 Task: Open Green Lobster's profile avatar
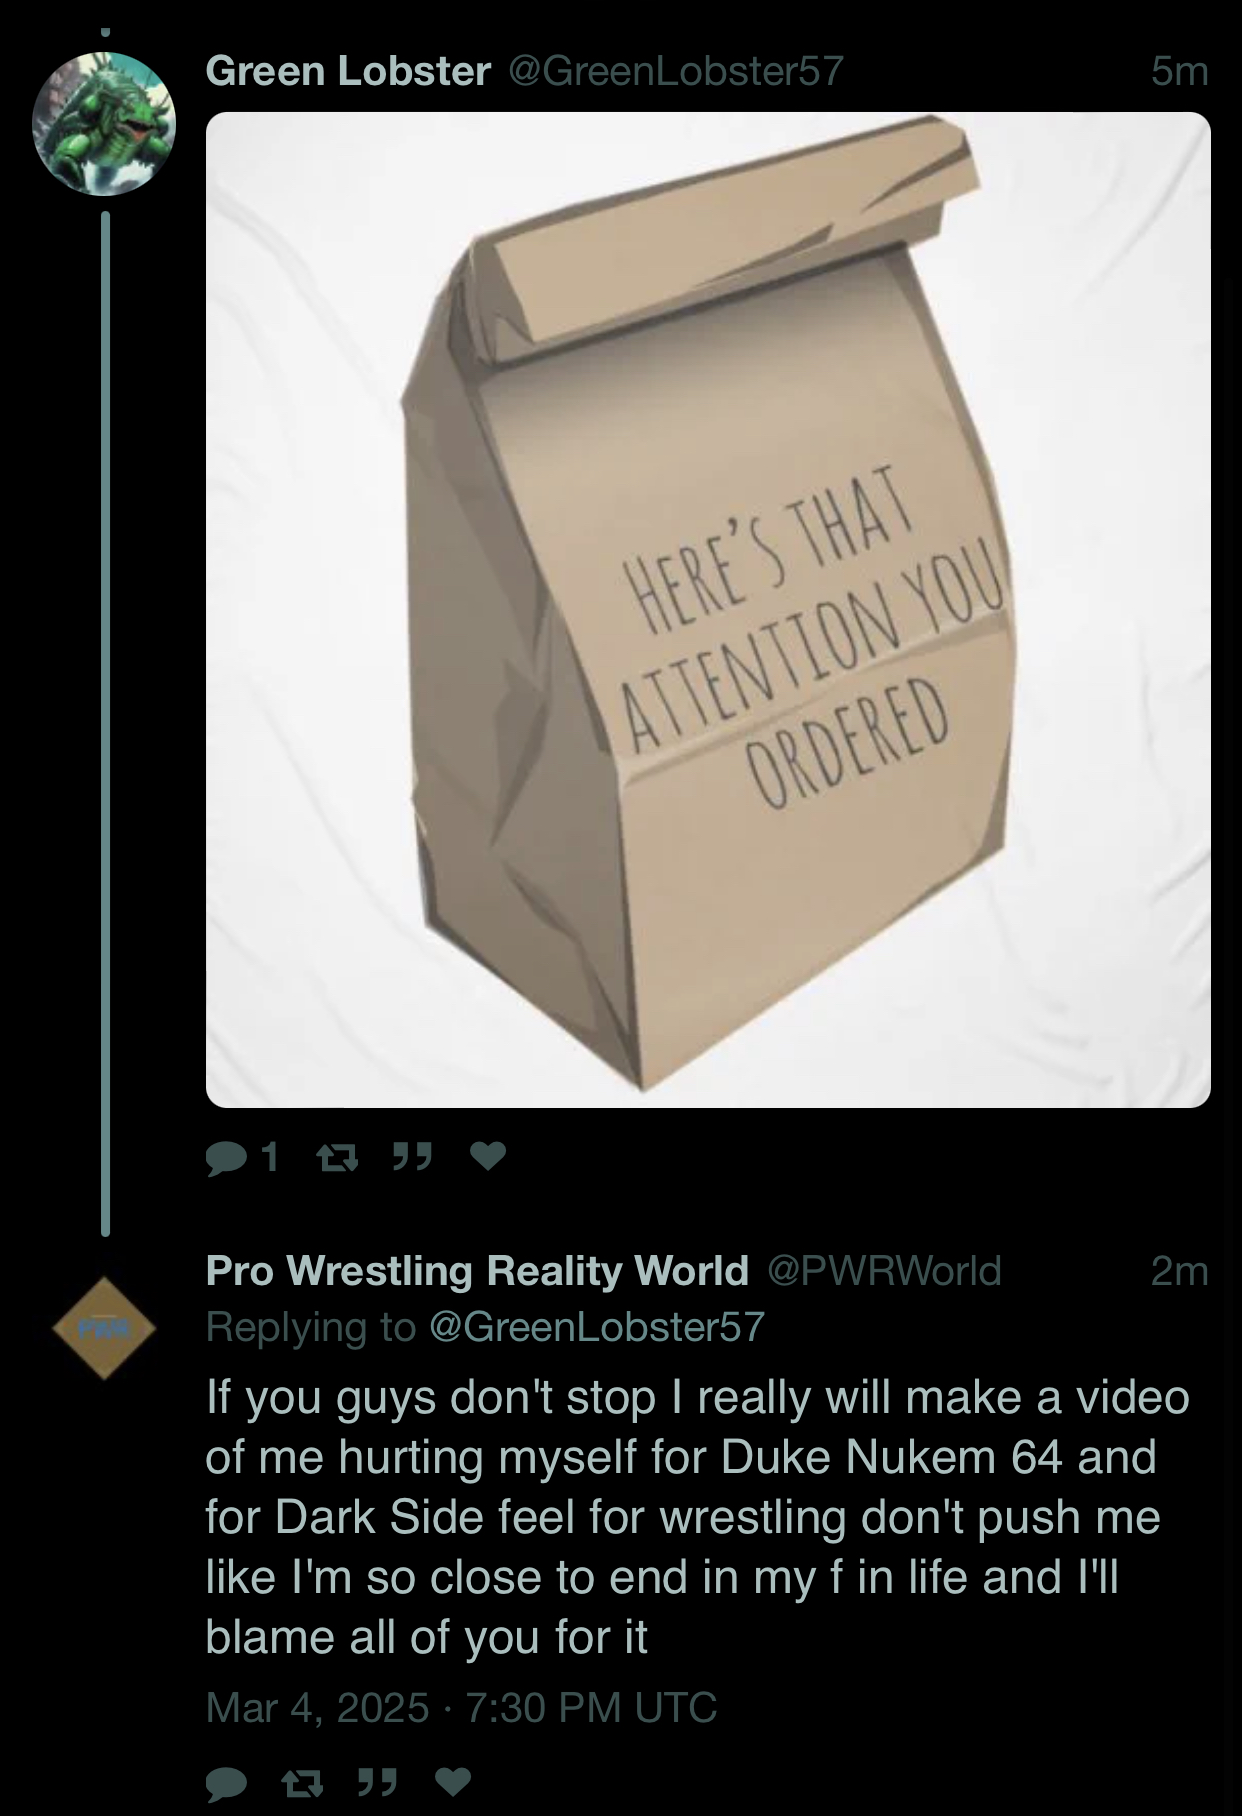[x=104, y=124]
